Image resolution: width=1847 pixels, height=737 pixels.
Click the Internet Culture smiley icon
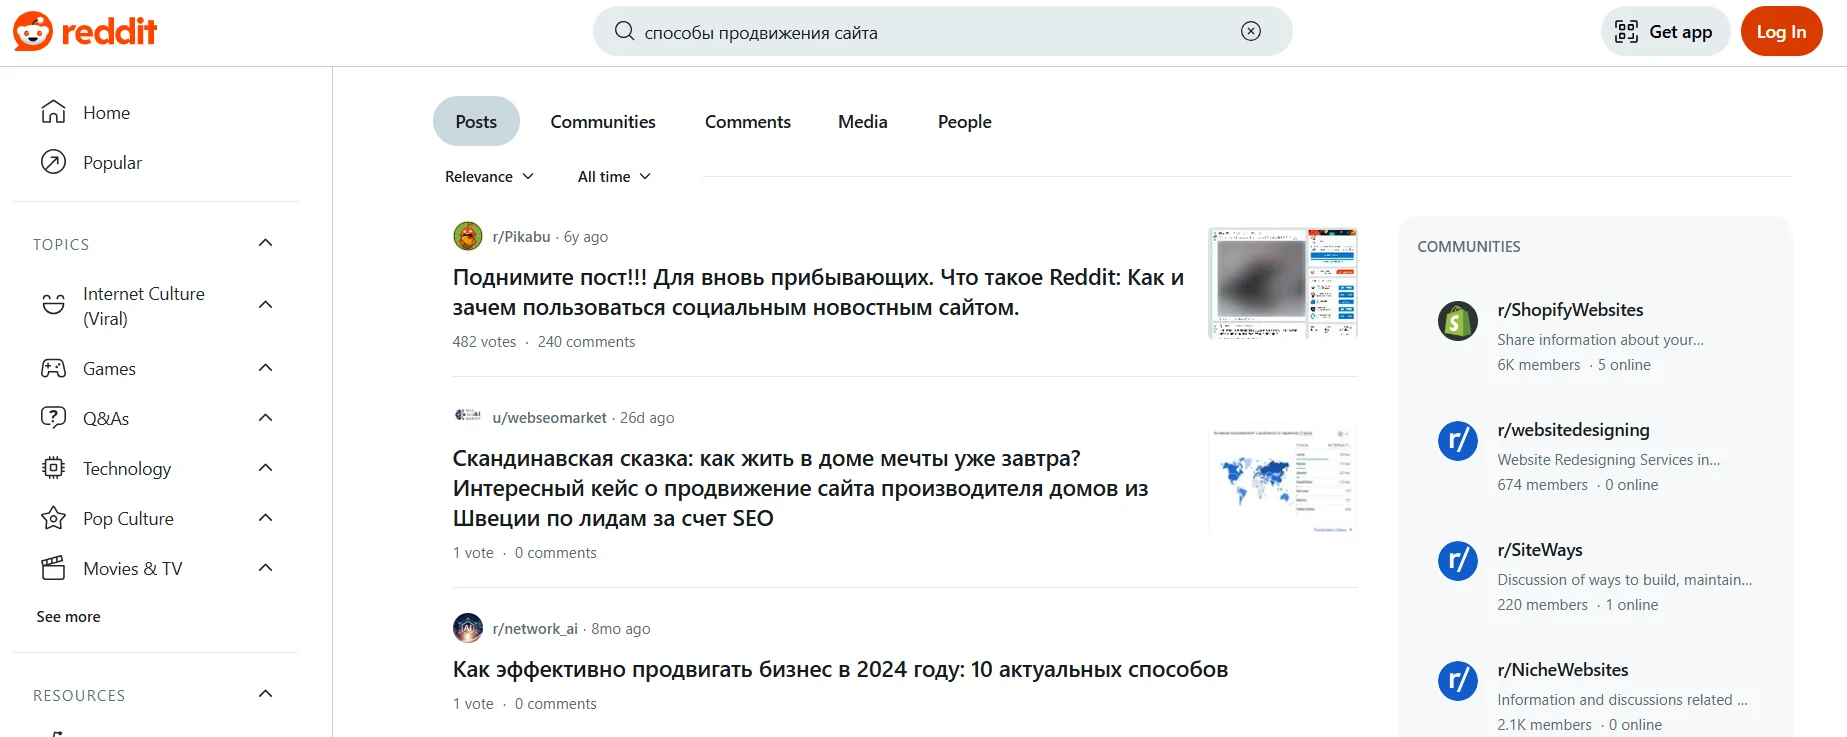pyautogui.click(x=53, y=305)
